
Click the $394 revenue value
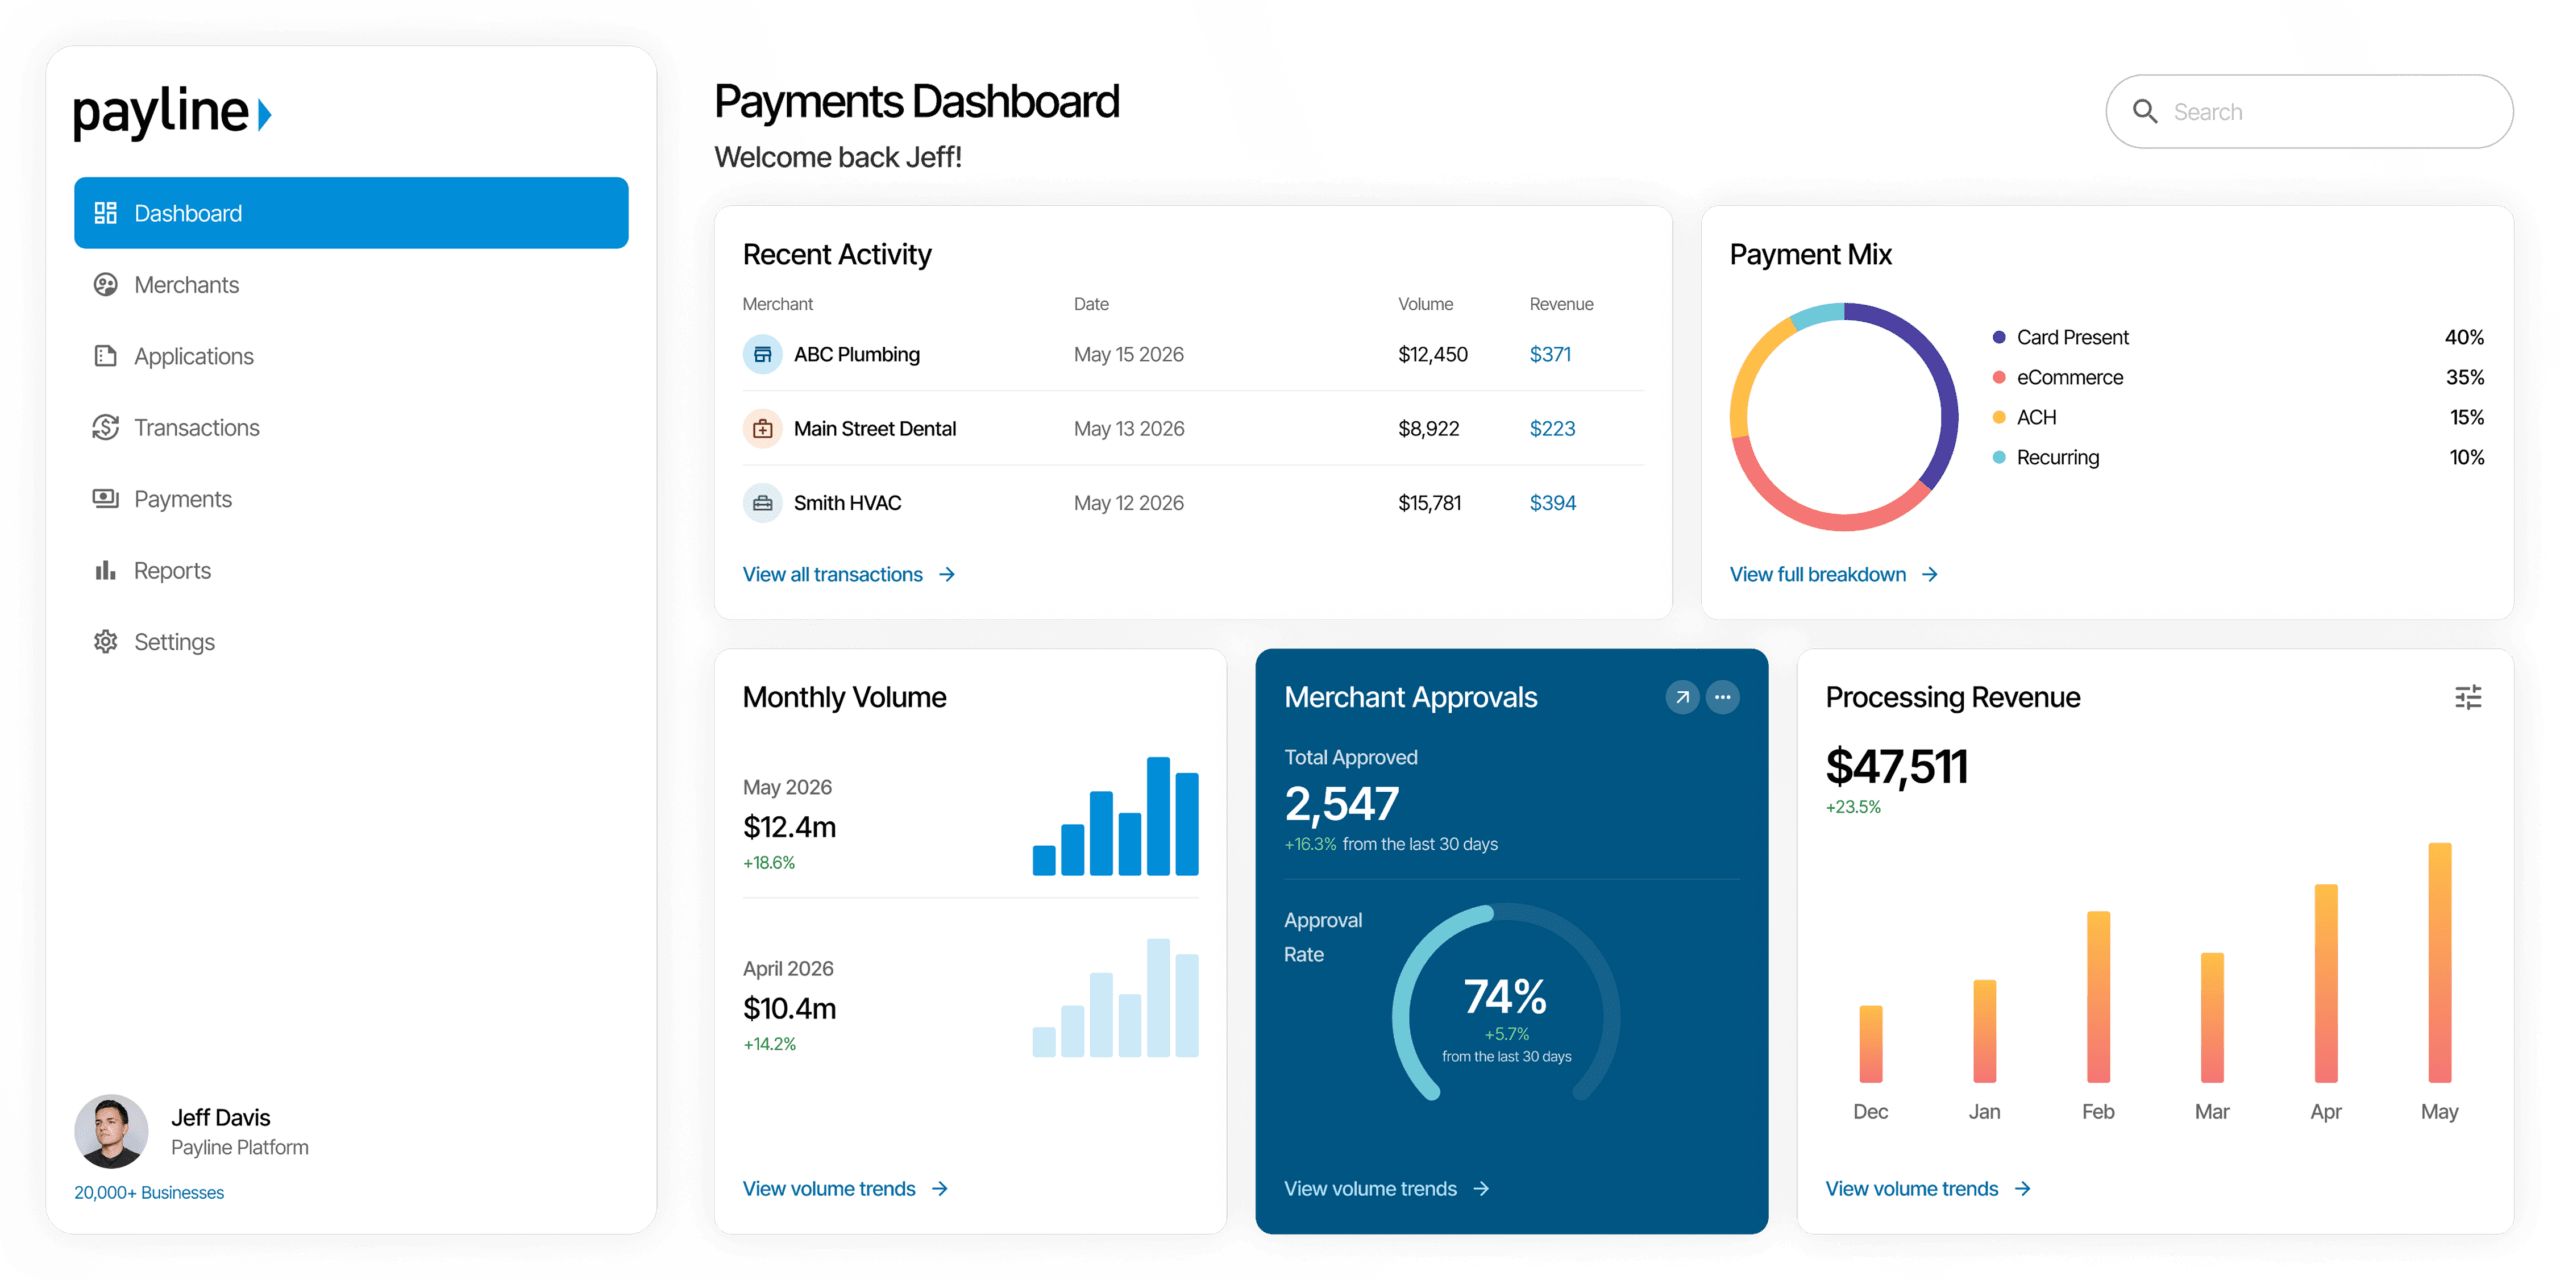point(1552,503)
